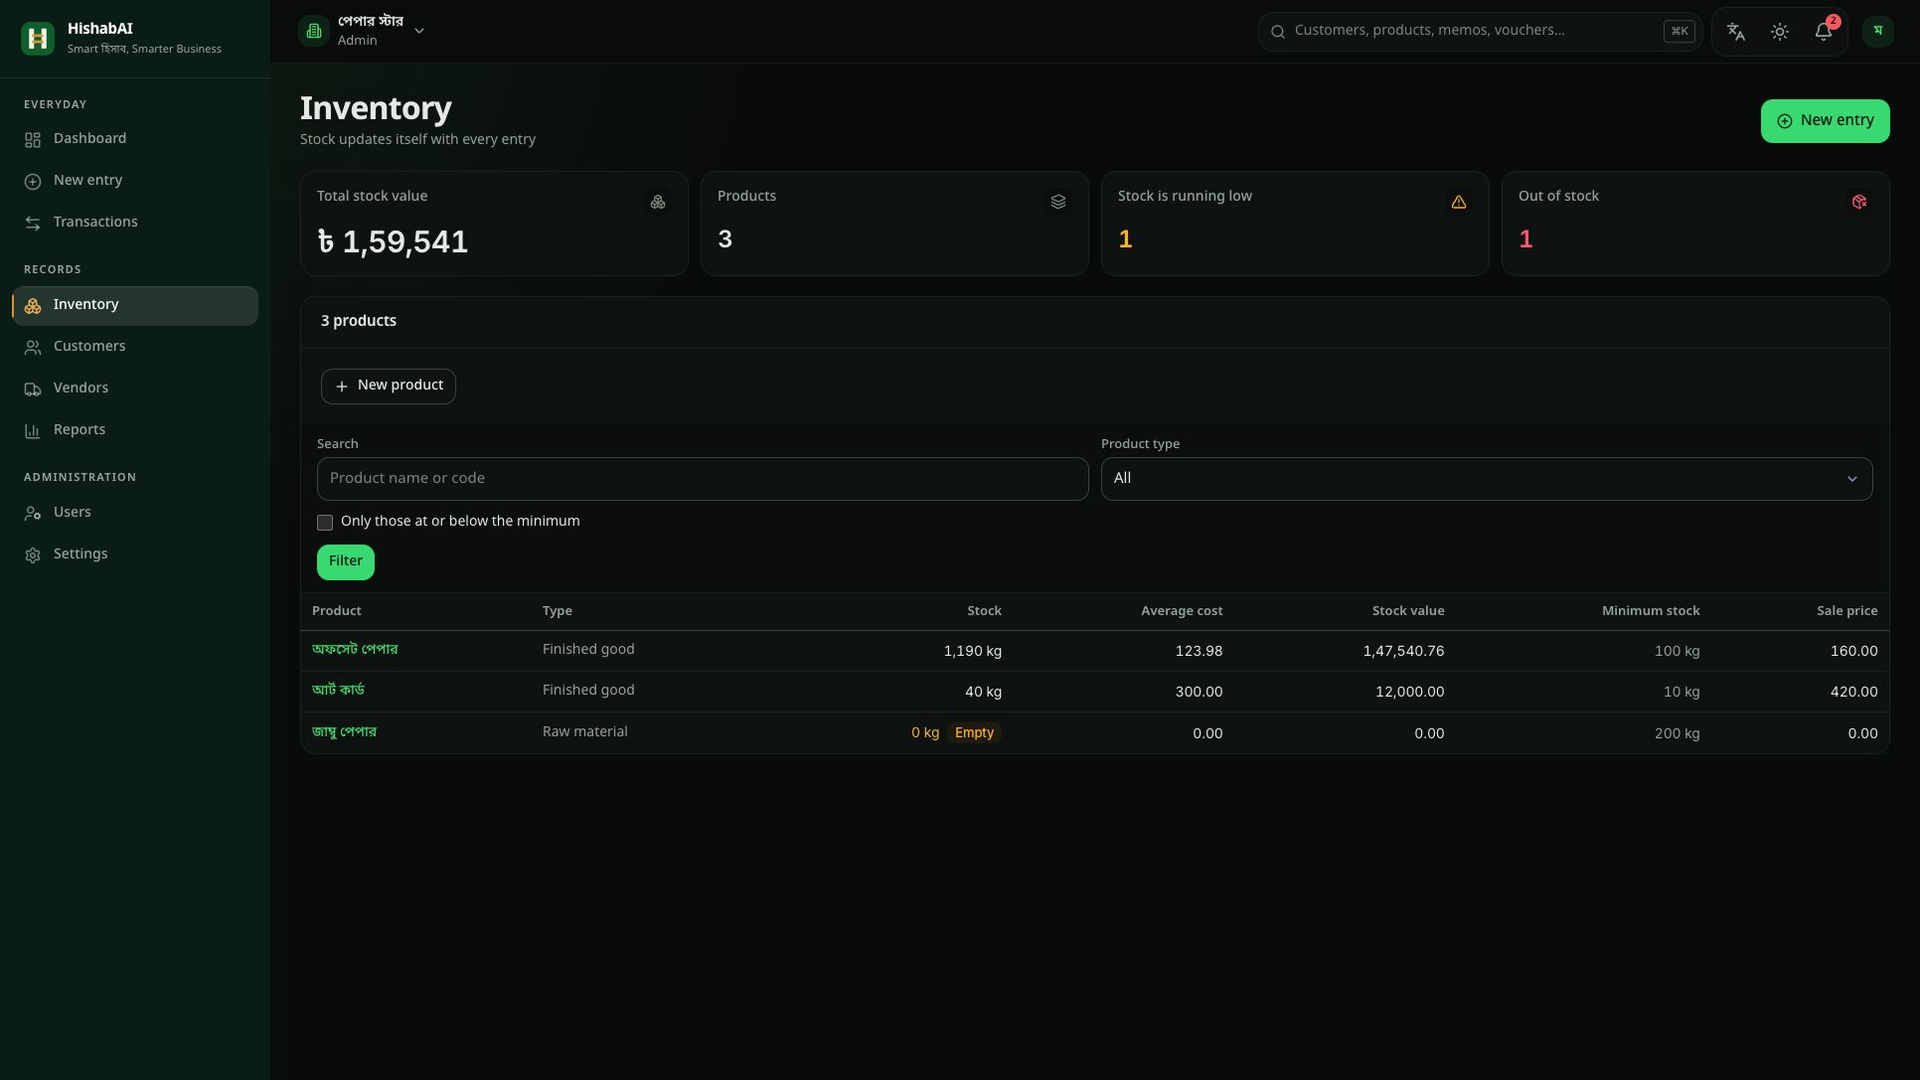Click the 200 kg minimum stock cell
This screenshot has height=1080, width=1920.
click(1677, 734)
